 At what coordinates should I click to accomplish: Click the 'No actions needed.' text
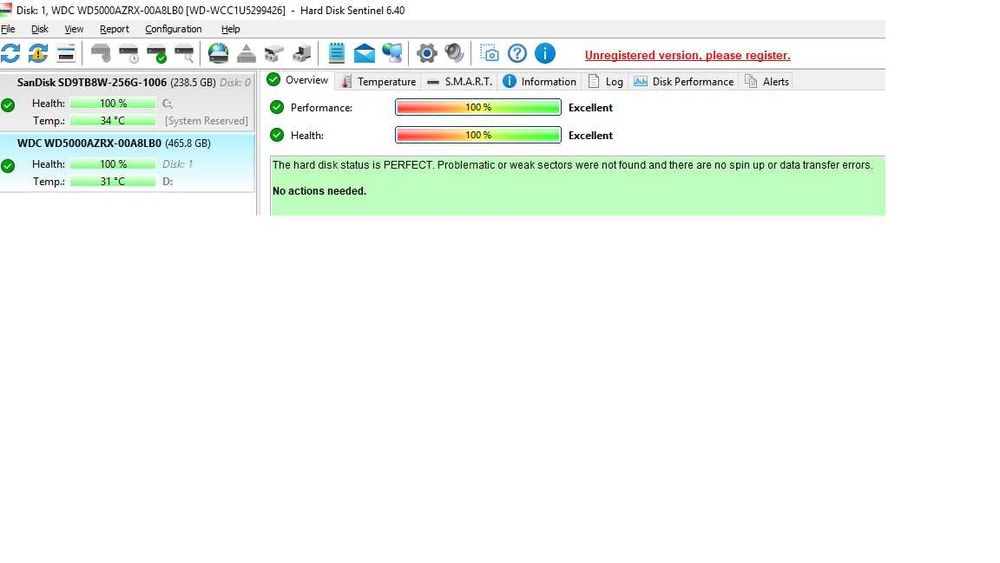[320, 191]
